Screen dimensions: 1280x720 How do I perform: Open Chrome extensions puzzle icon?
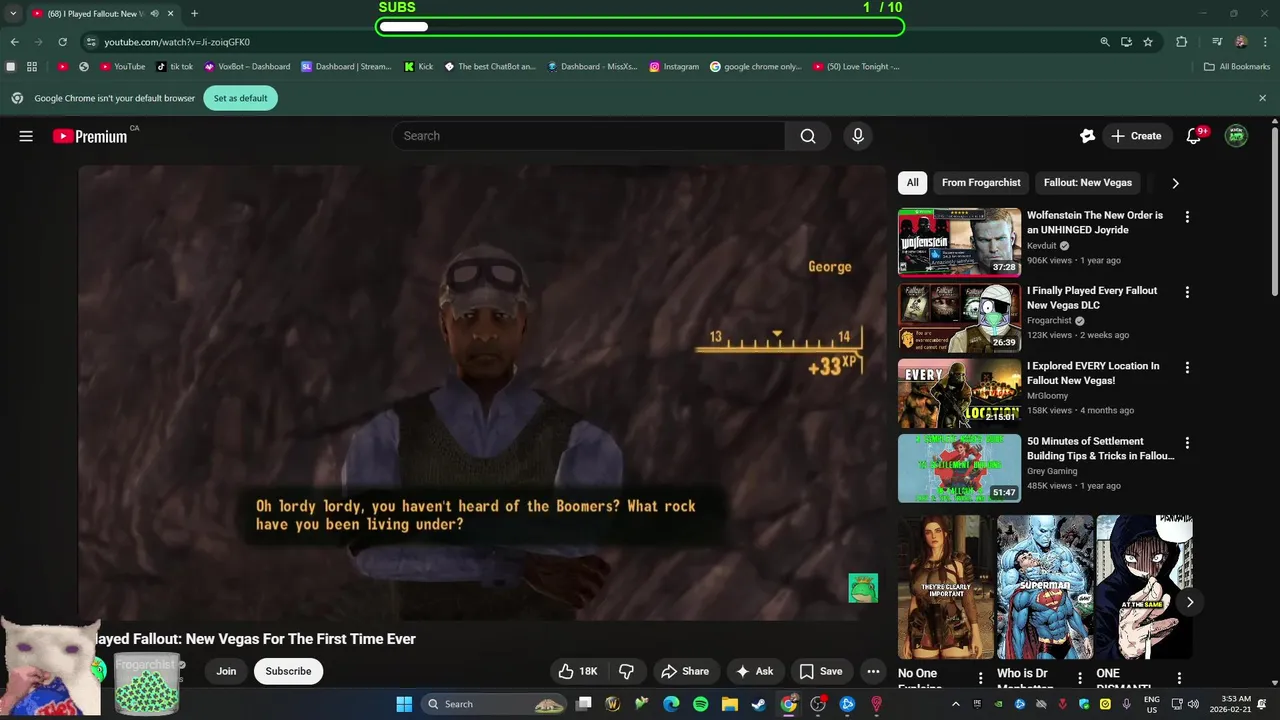click(1181, 42)
